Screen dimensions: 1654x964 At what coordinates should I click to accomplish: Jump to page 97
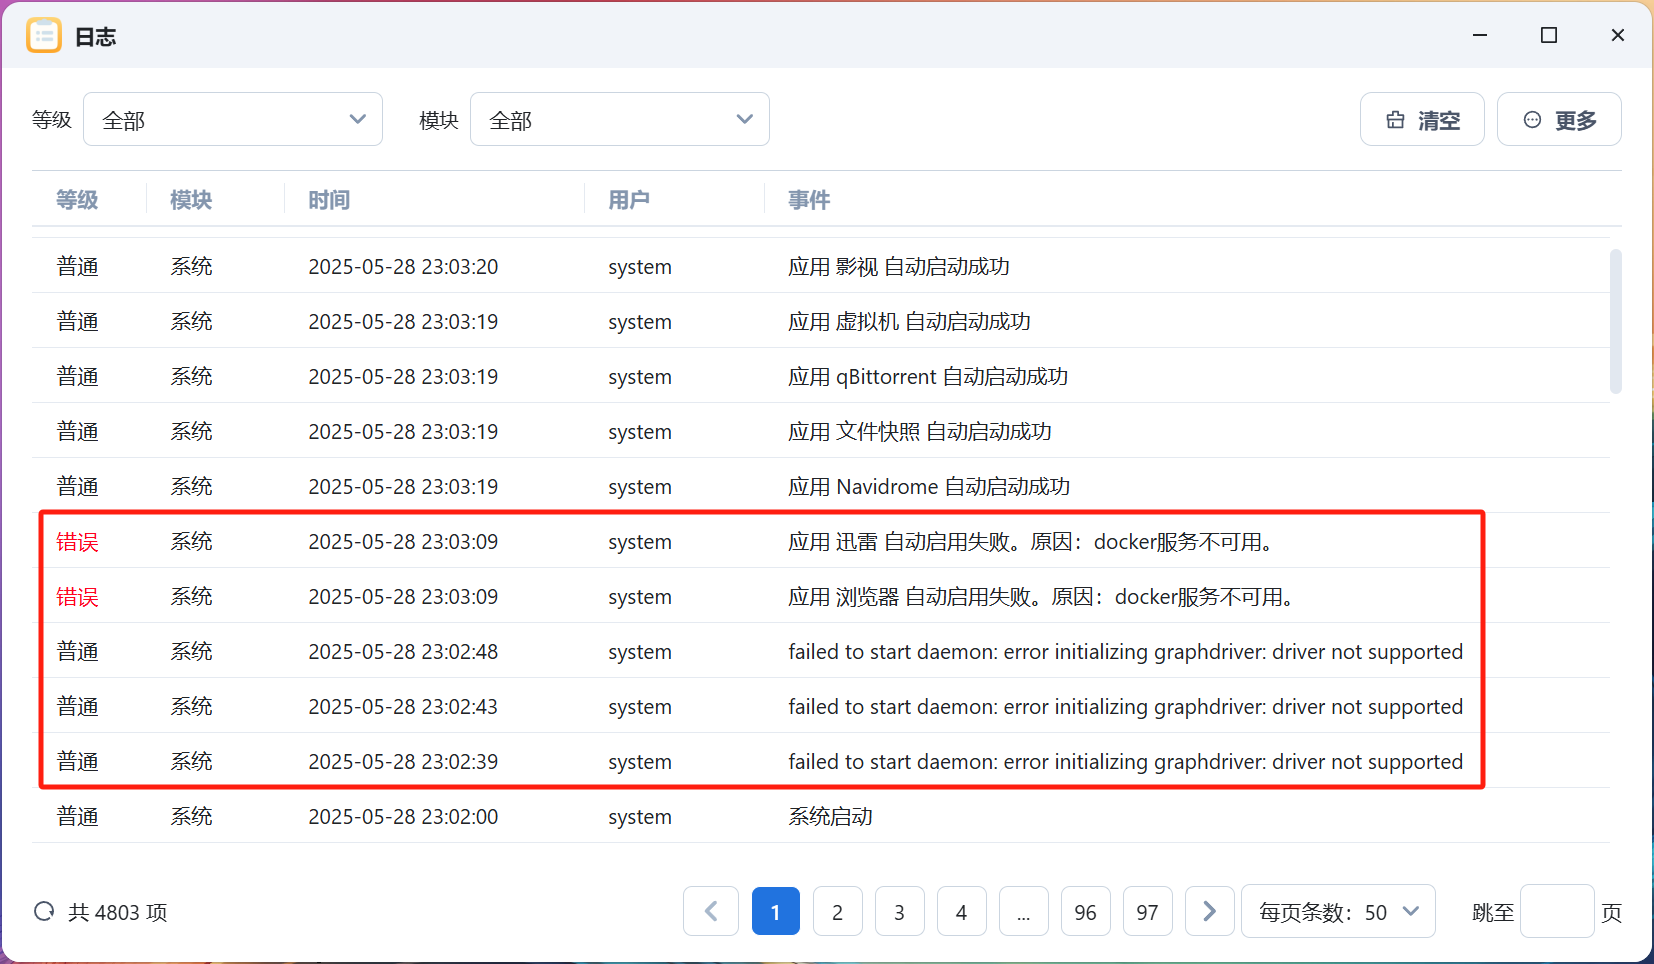(1147, 911)
